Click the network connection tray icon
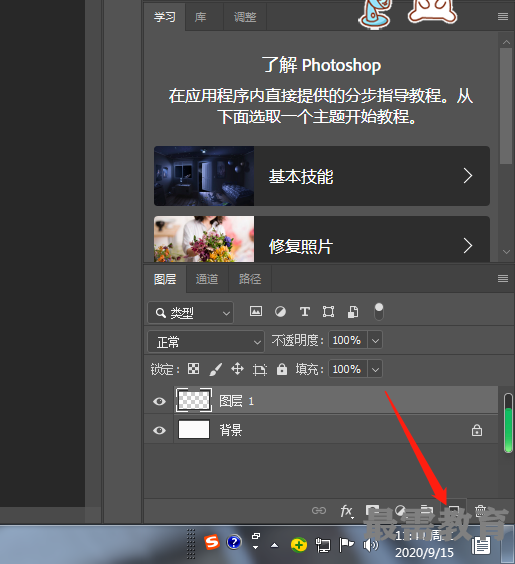The width and height of the screenshot is (515, 564). point(323,545)
